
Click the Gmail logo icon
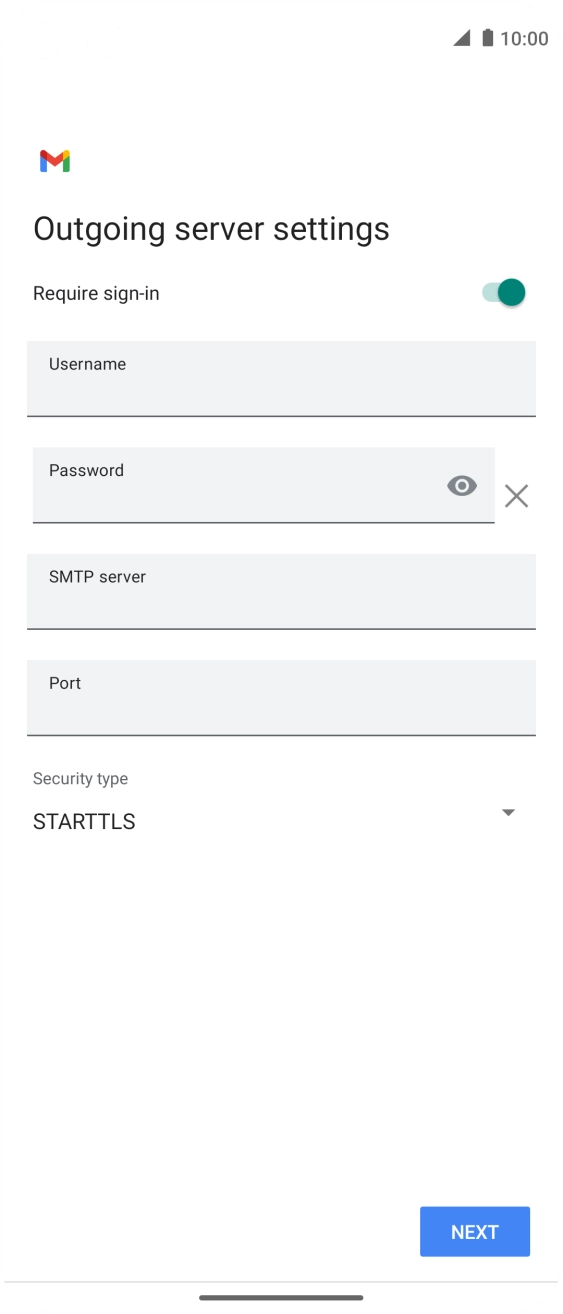click(55, 161)
